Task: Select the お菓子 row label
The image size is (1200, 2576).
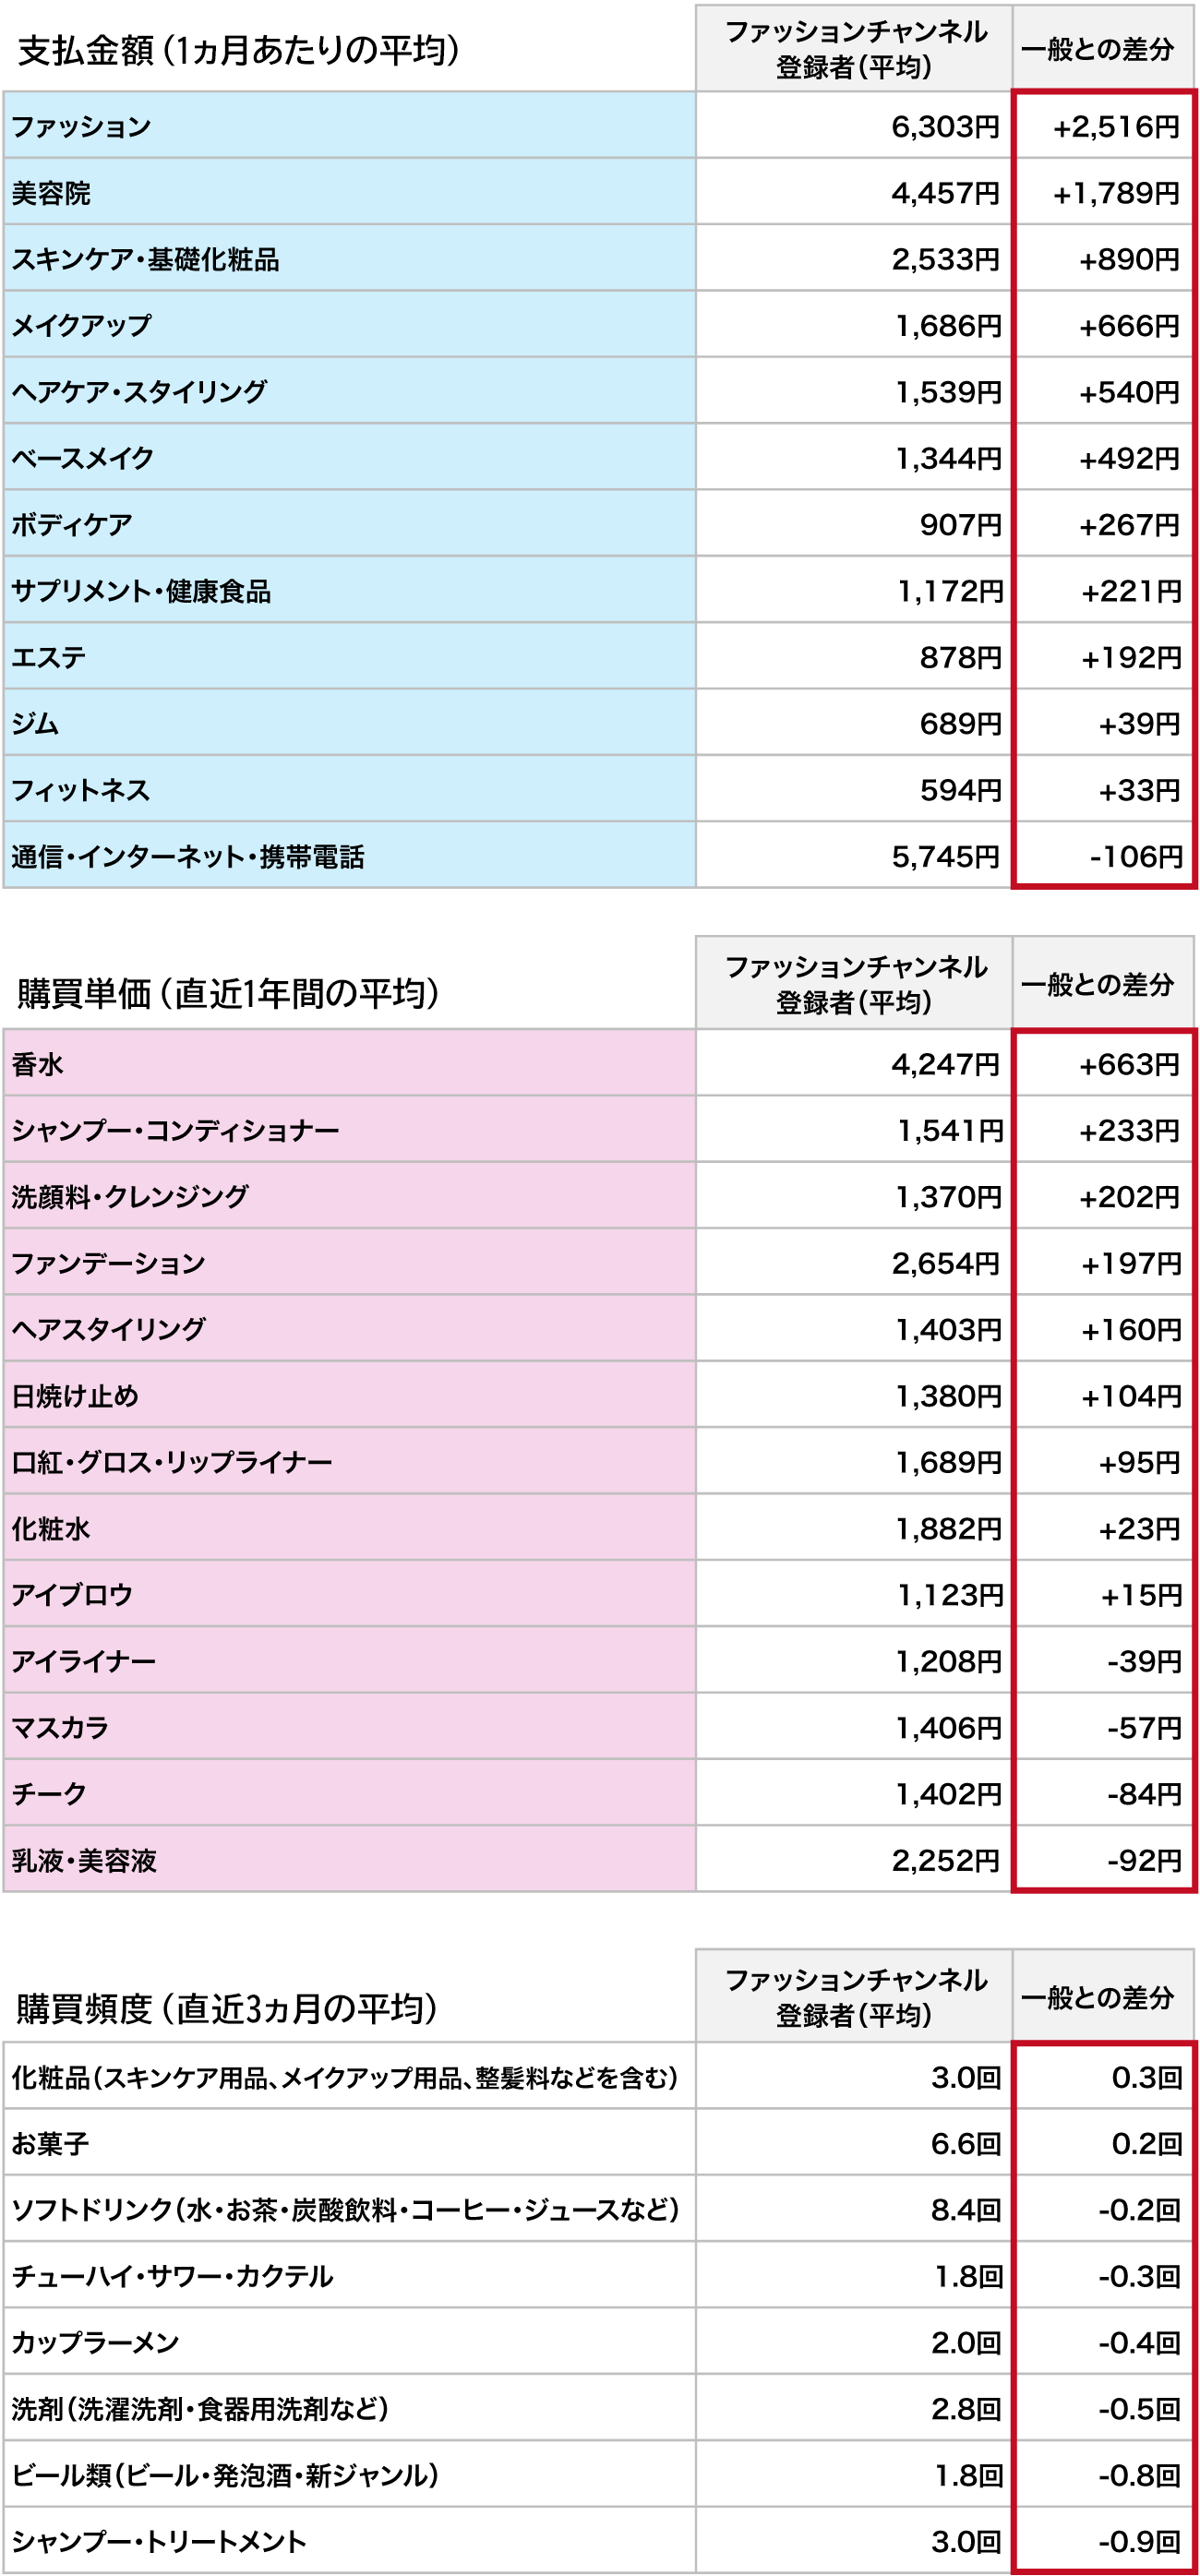Action: coord(50,2145)
